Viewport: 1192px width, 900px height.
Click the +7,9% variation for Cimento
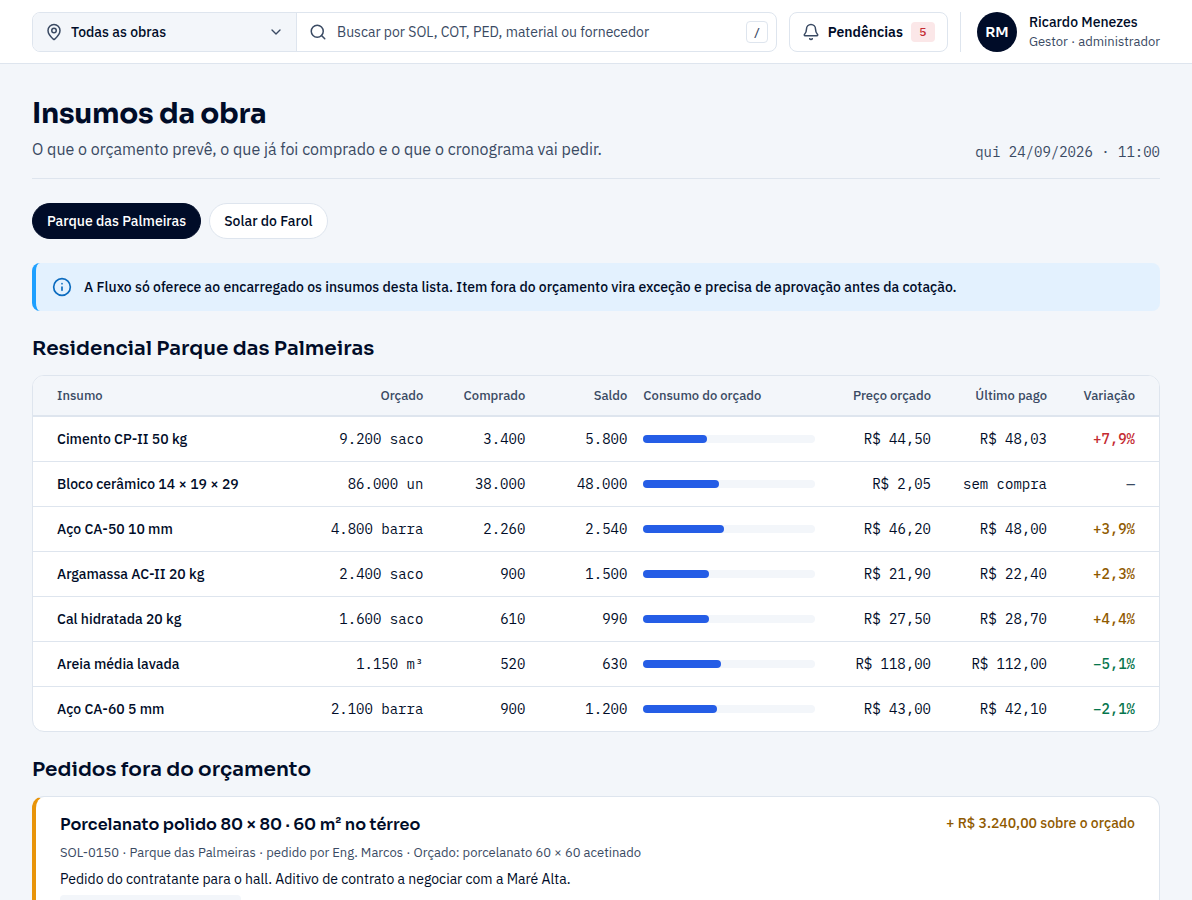(x=1114, y=439)
